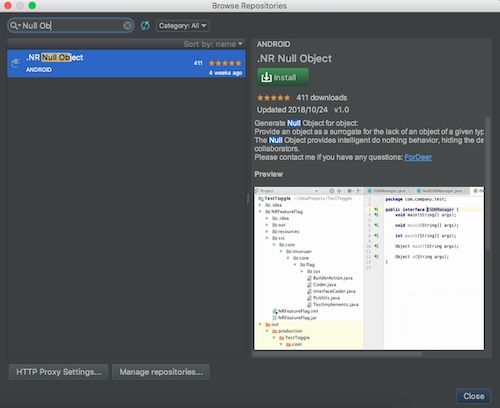Clear the search field text

pos(127,26)
